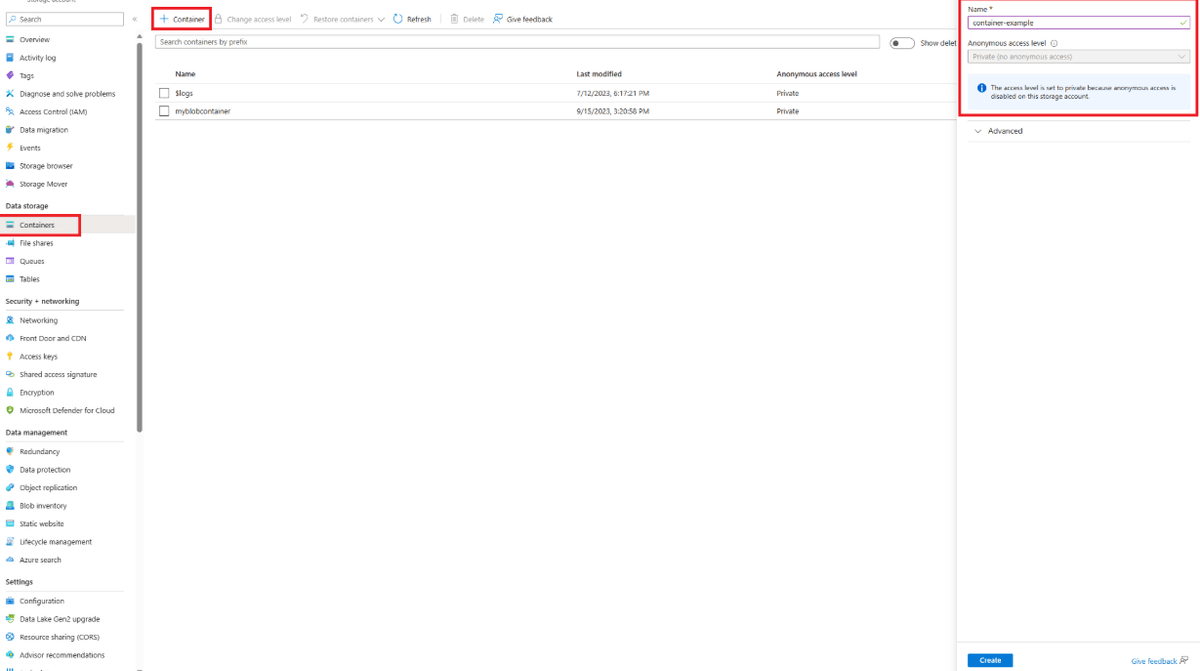This screenshot has width=1200, height=671.
Task: Open the Restore containers dropdown
Action: pos(342,19)
